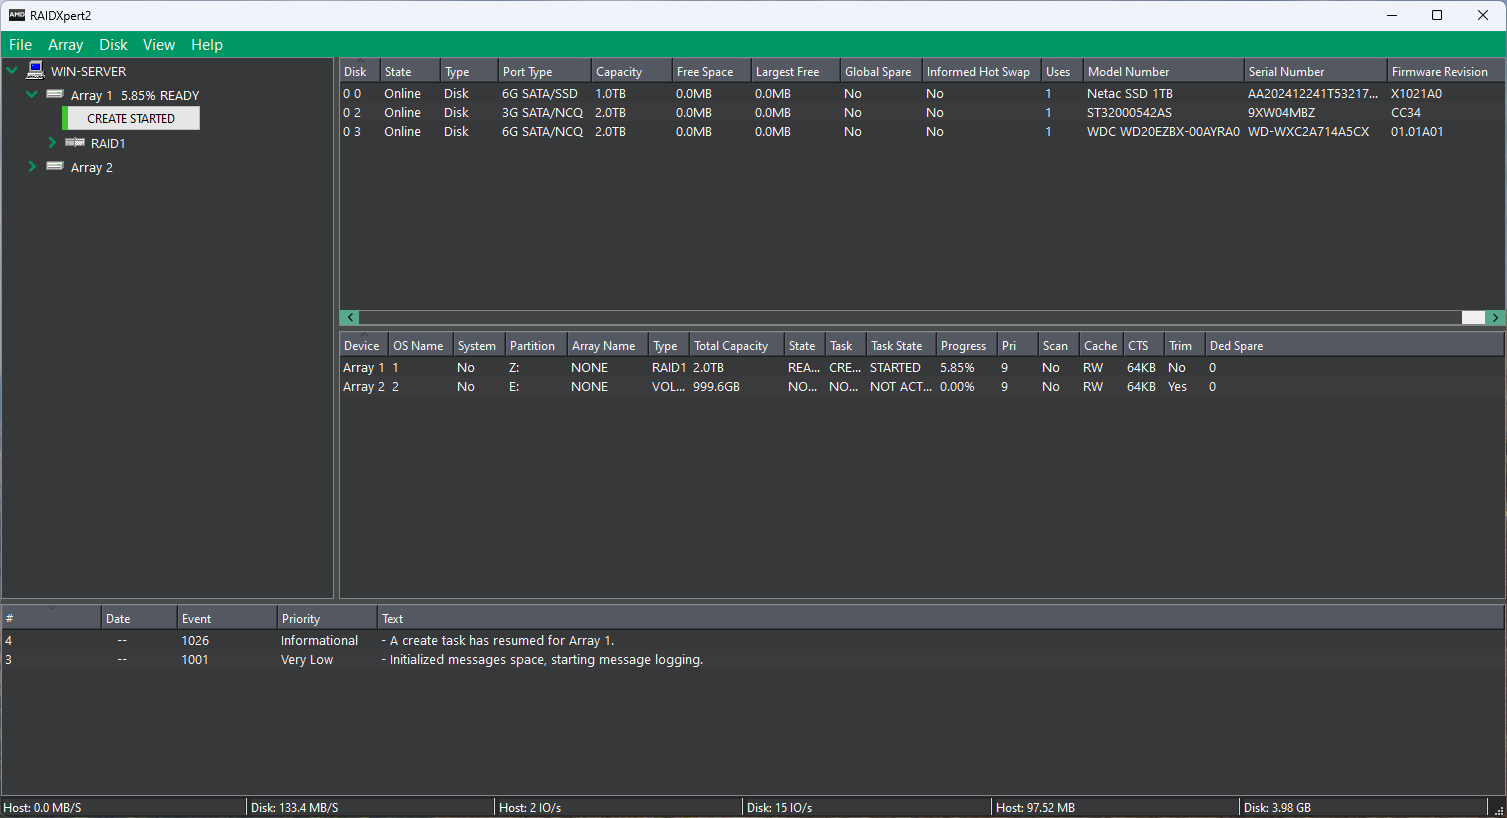Select the WDC WD20EZBX disk row

click(x=1162, y=132)
